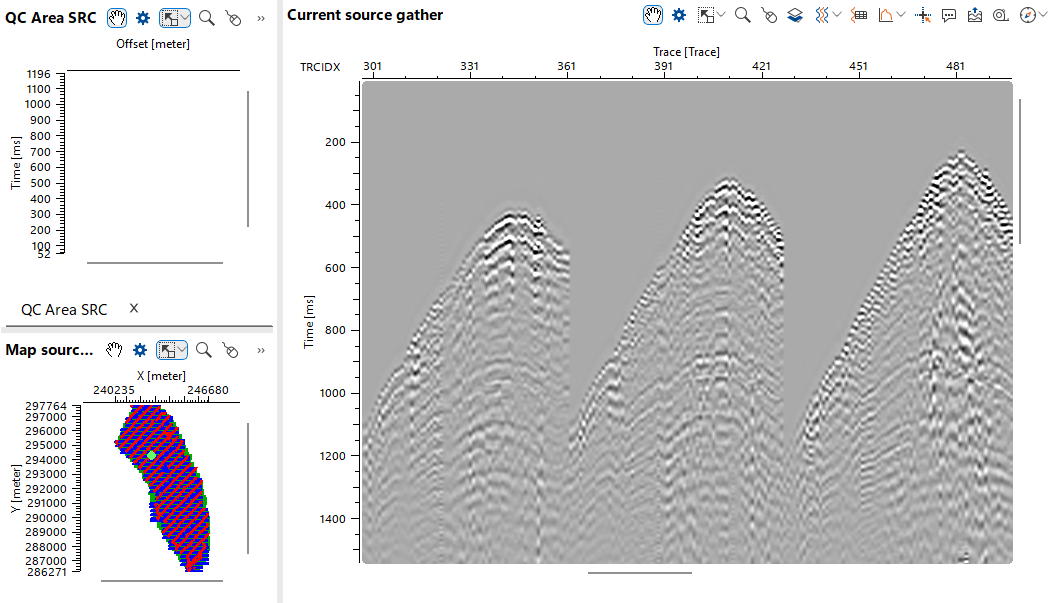Activate zoom magnifier in QC Area SRC panel
The image size is (1050, 603).
(x=207, y=18)
